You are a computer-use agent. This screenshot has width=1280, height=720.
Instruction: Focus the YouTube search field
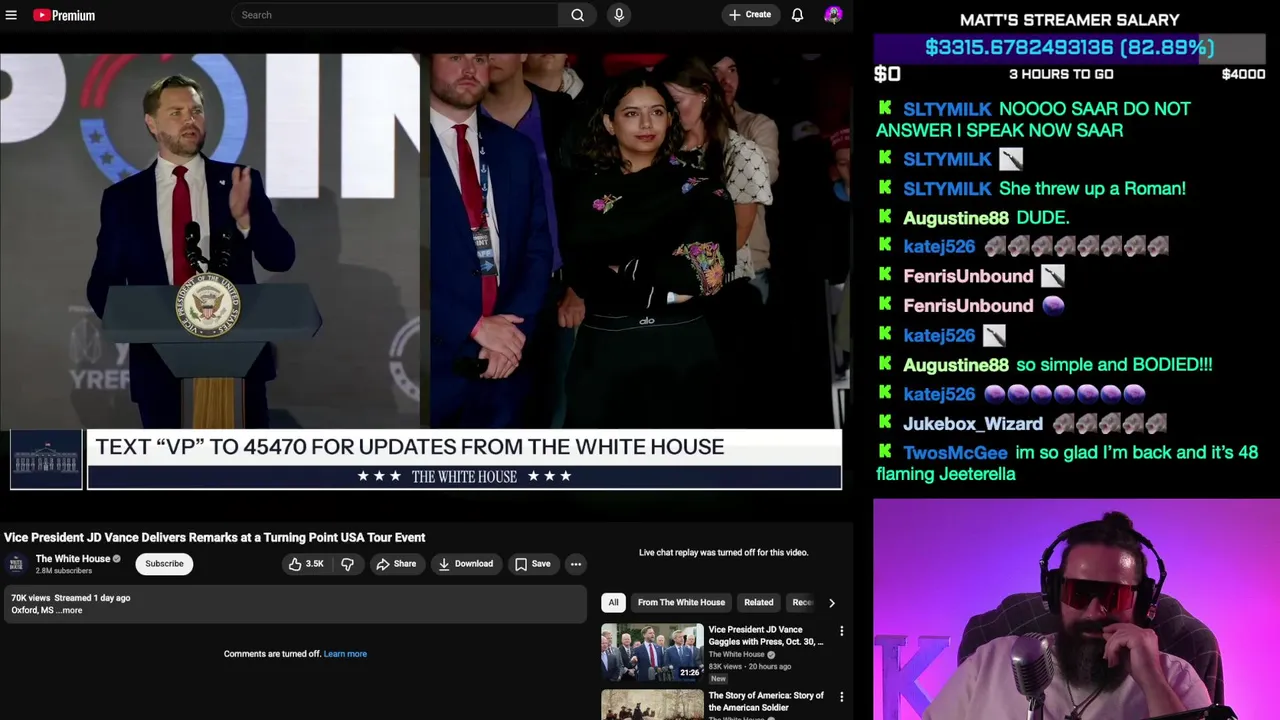(x=395, y=15)
